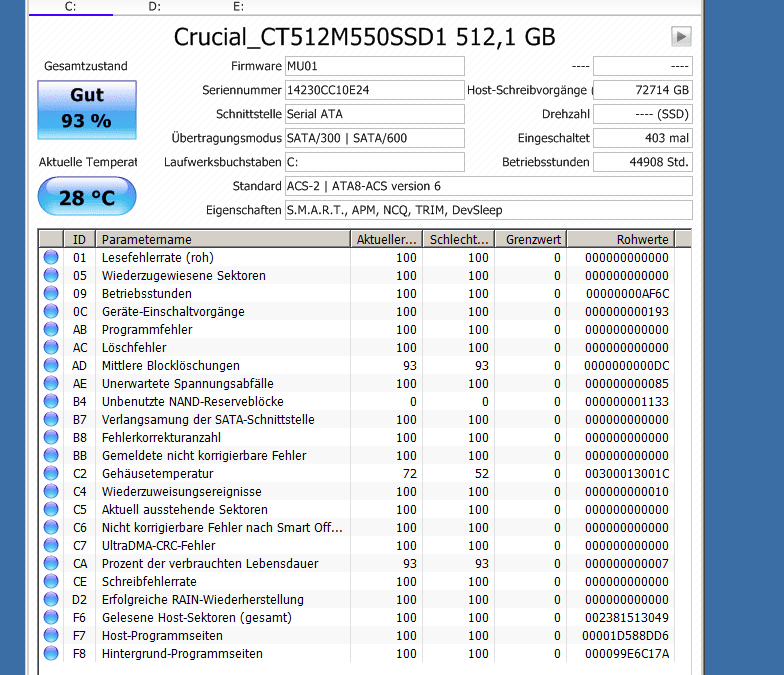Screen dimensions: 784x675
Task: Click the Schlecht... column header
Action: pos(458,240)
